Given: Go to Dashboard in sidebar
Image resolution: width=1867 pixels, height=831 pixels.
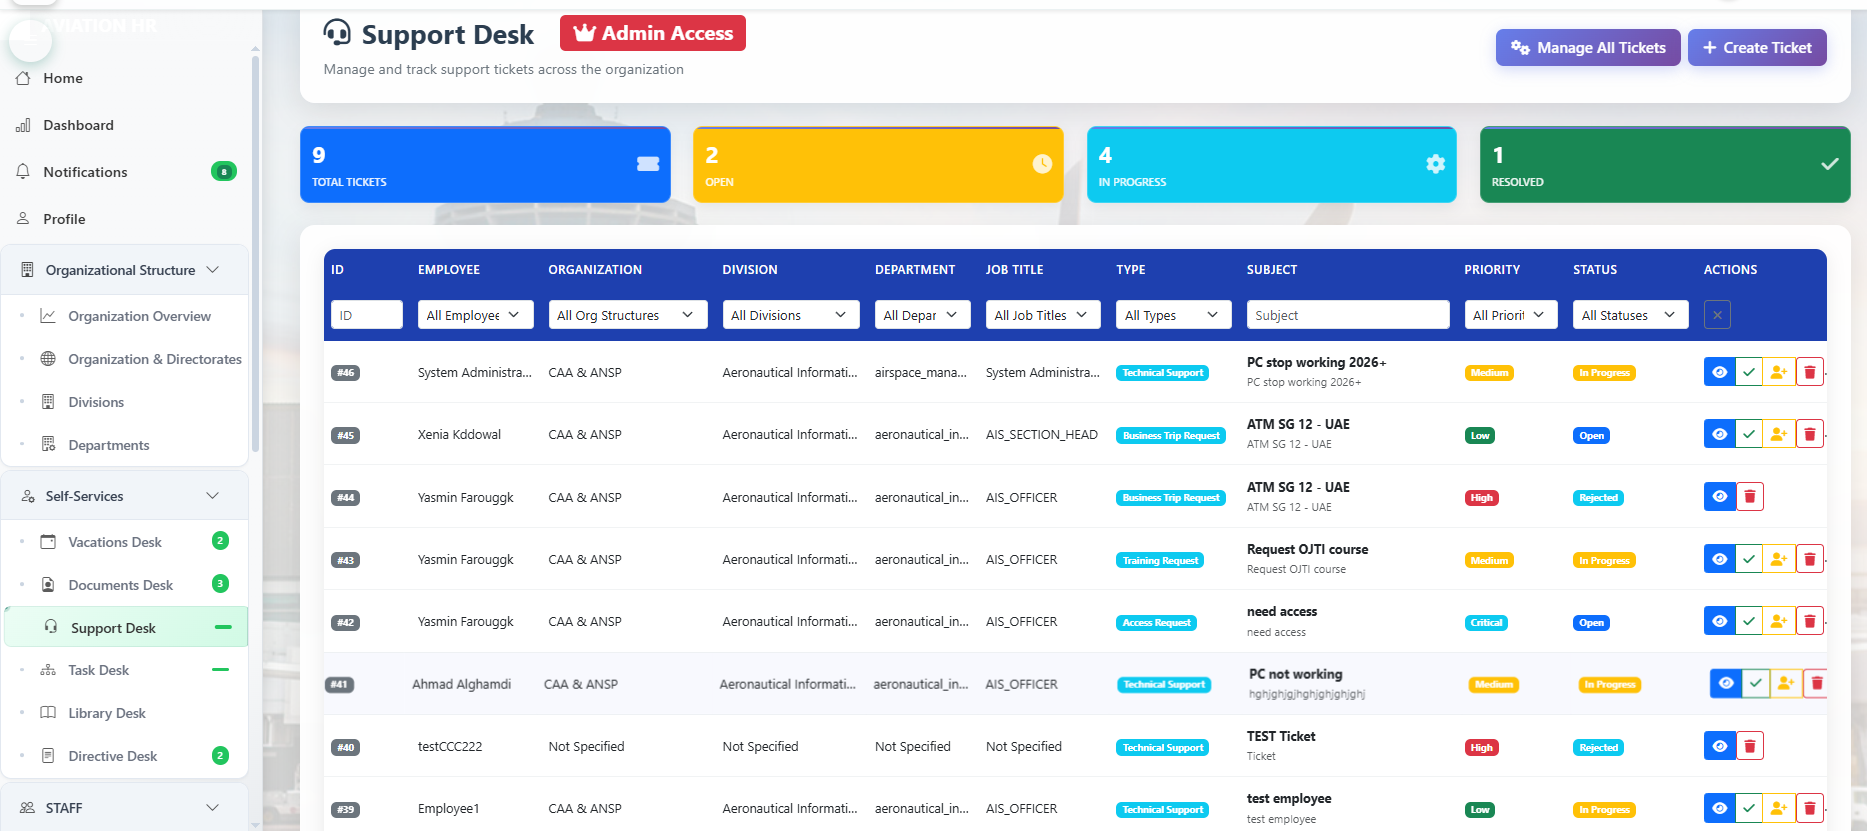Looking at the screenshot, I should pos(78,125).
